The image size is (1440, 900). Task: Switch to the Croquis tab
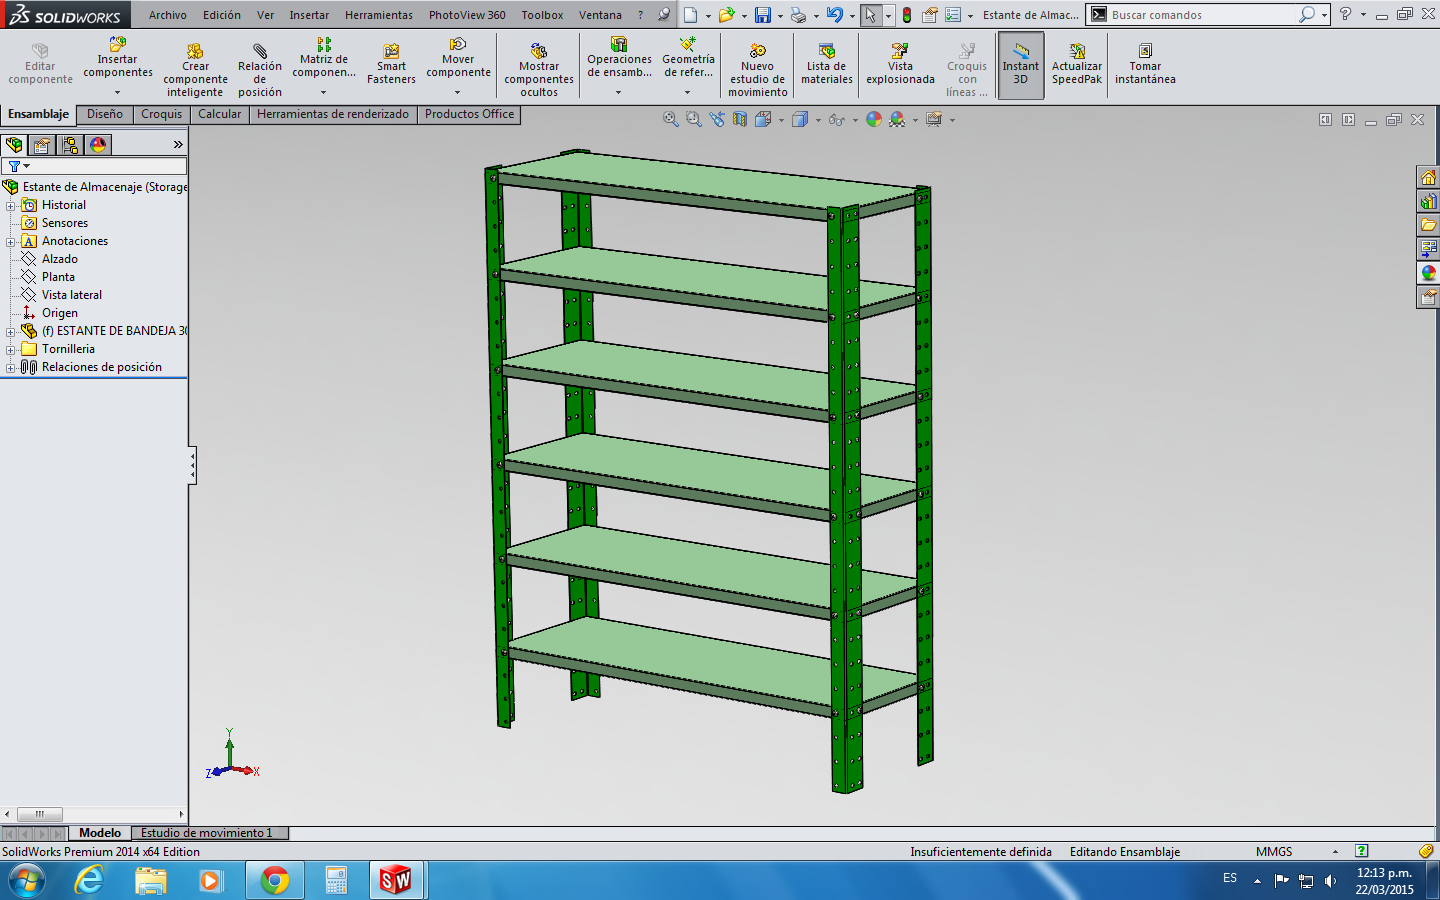[x=162, y=114]
